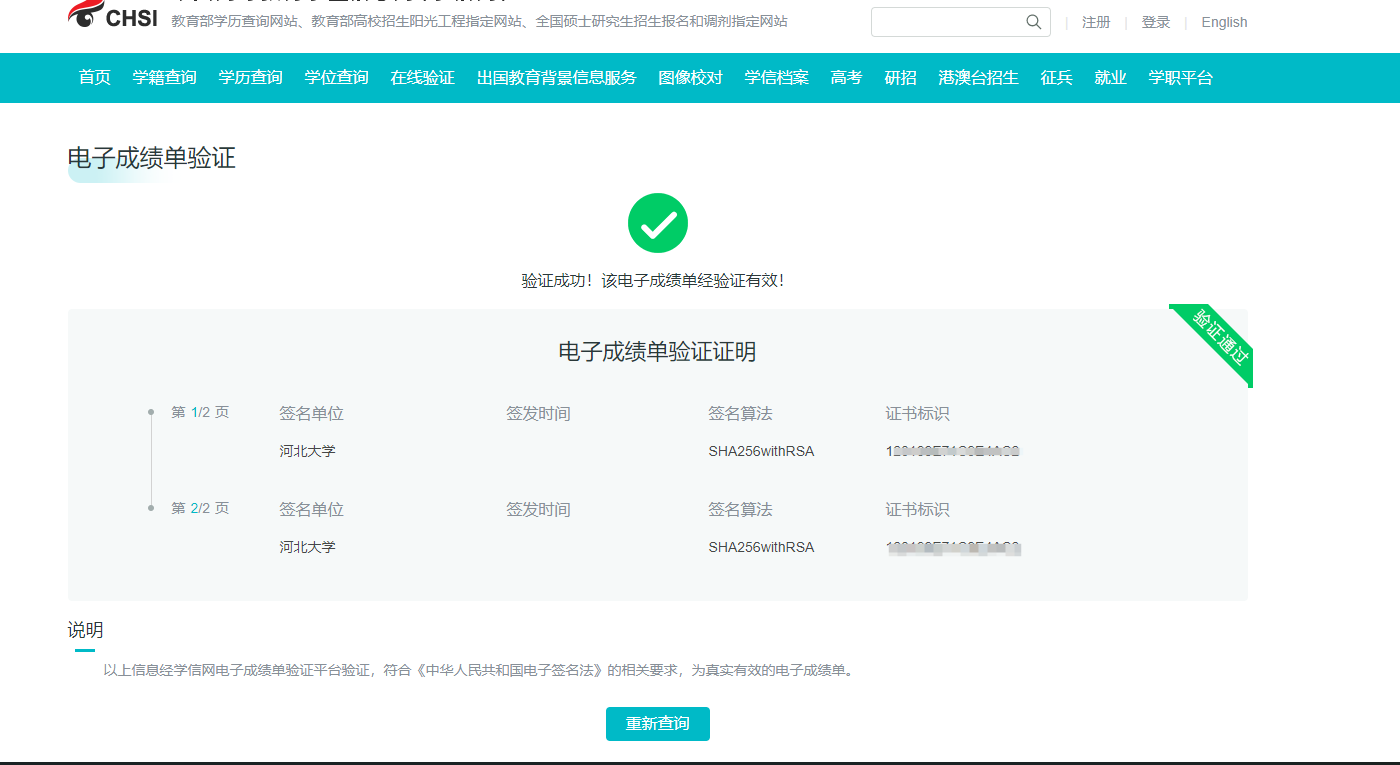
Task: Go to 研招 section
Action: click(900, 78)
